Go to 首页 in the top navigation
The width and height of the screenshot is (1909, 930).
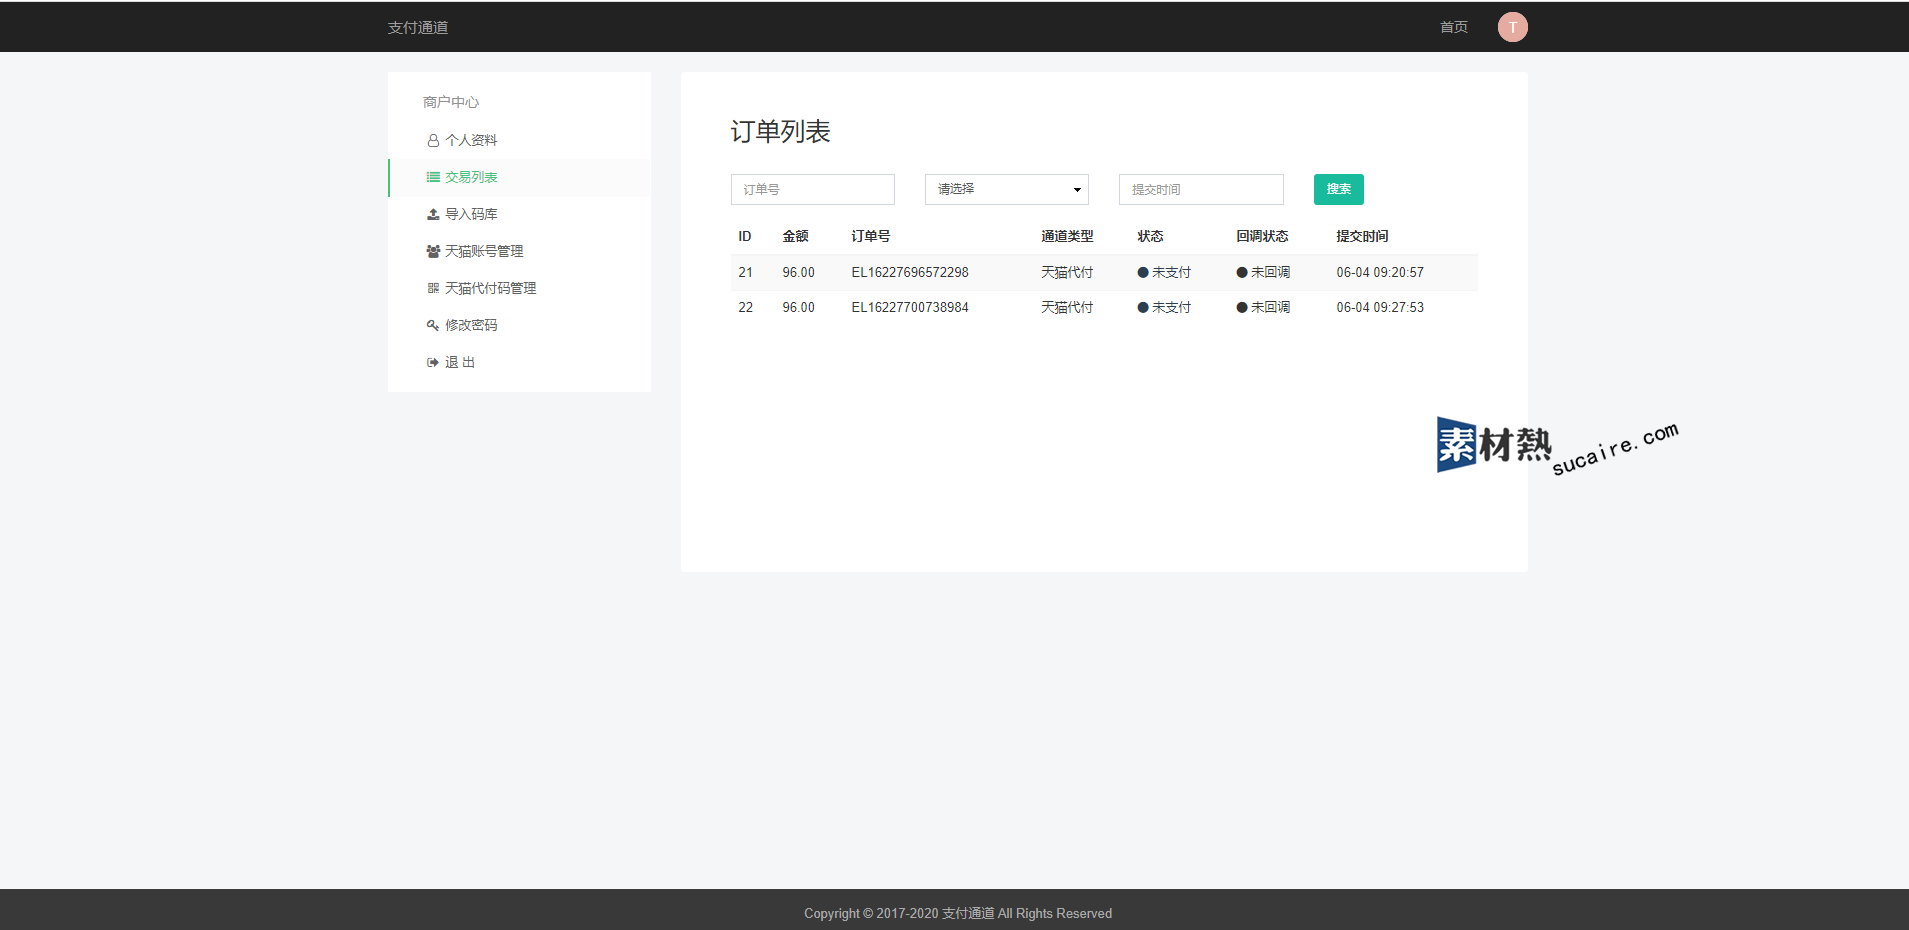point(1453,27)
